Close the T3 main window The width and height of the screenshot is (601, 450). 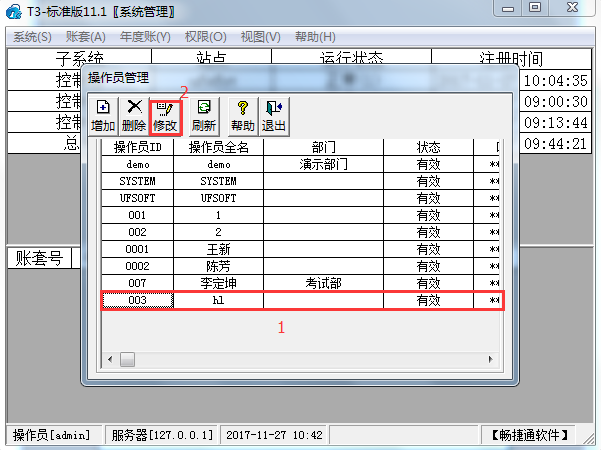coord(572,8)
